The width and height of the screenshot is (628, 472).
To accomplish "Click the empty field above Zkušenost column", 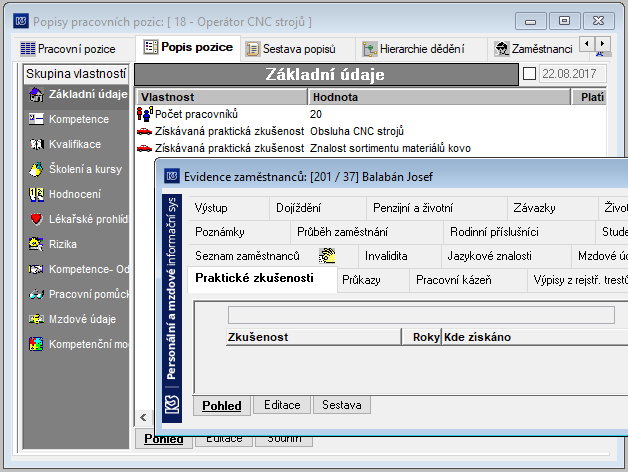I will 421,315.
